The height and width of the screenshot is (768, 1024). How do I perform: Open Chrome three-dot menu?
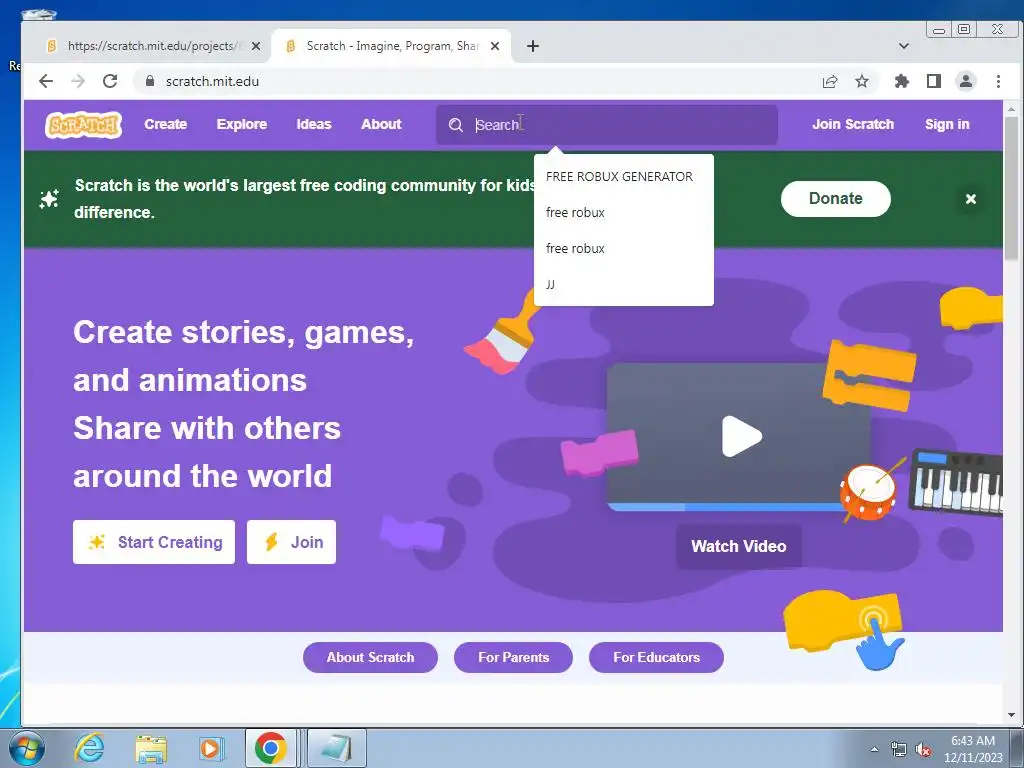998,81
